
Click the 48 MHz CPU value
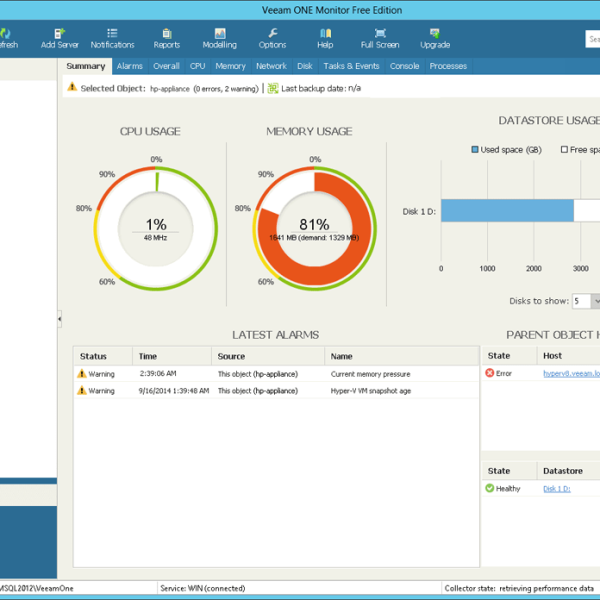155,238
